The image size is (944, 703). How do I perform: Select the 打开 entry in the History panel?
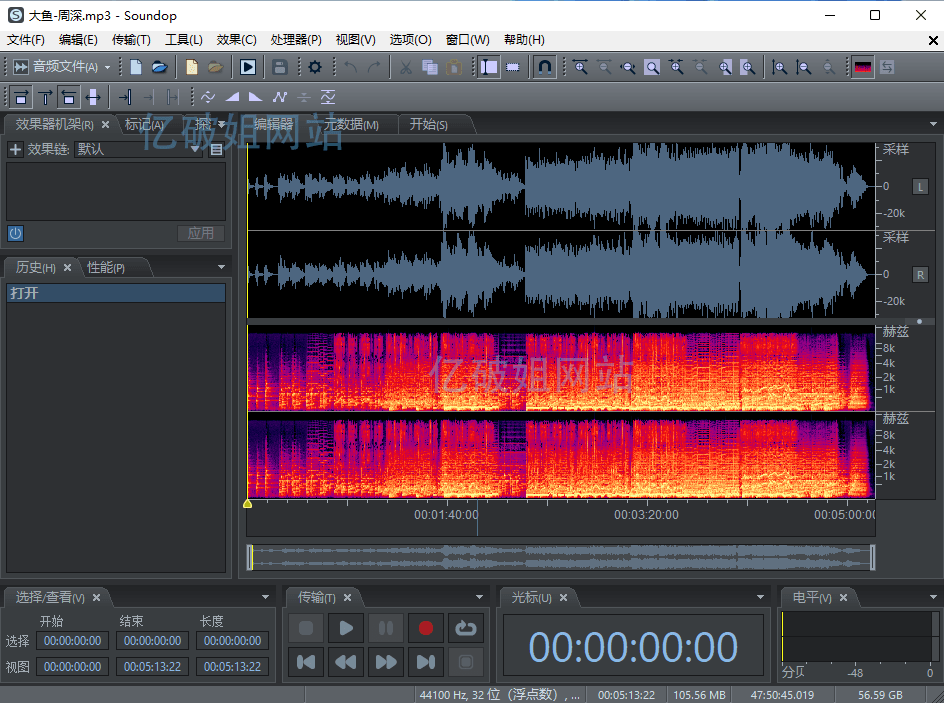pos(115,291)
